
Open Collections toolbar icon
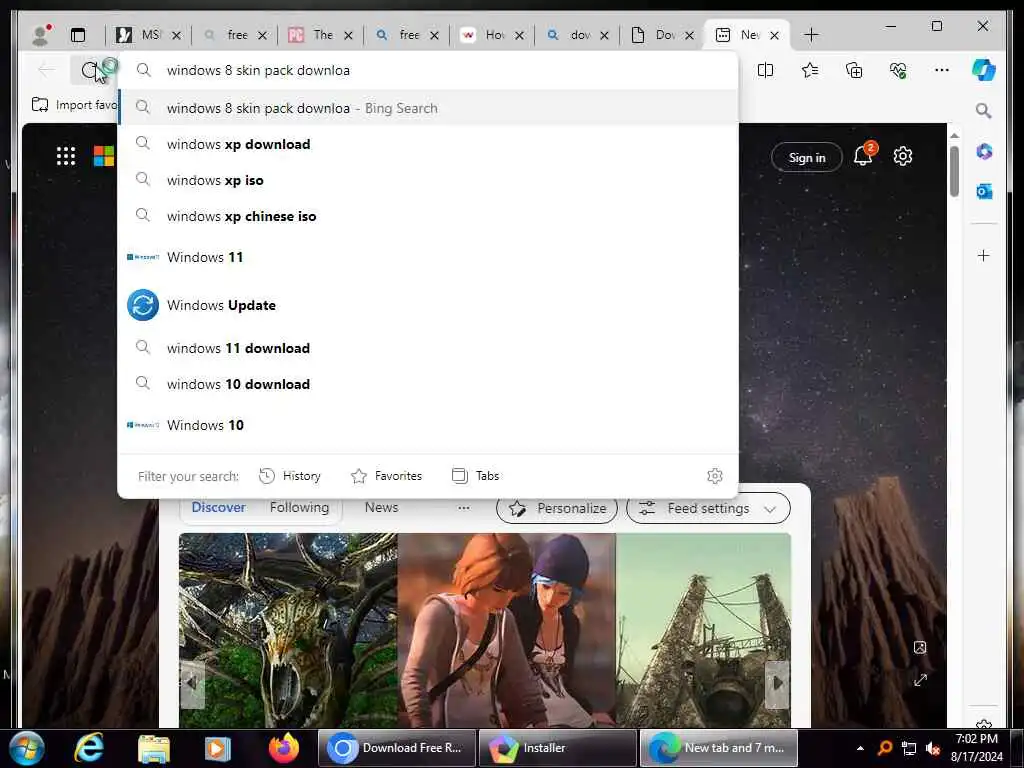click(x=854, y=70)
